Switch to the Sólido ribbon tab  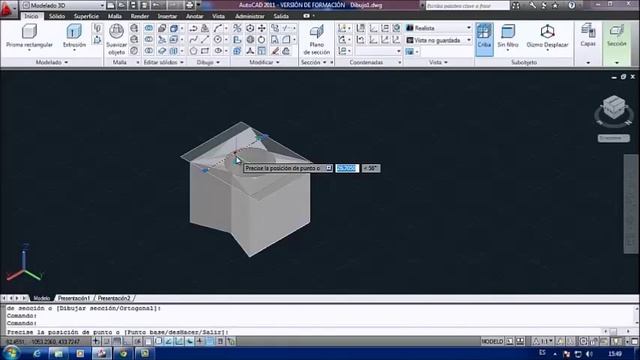click(x=57, y=16)
